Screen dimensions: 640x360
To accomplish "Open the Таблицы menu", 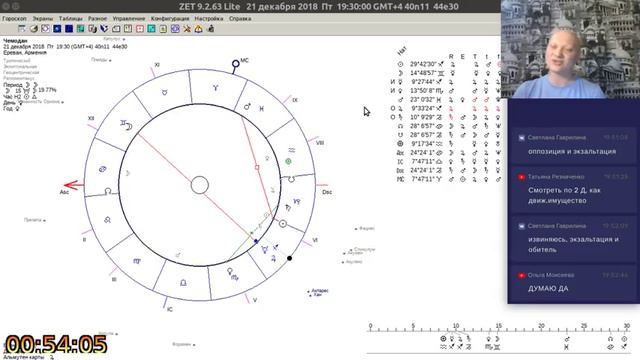I will [x=71, y=18].
